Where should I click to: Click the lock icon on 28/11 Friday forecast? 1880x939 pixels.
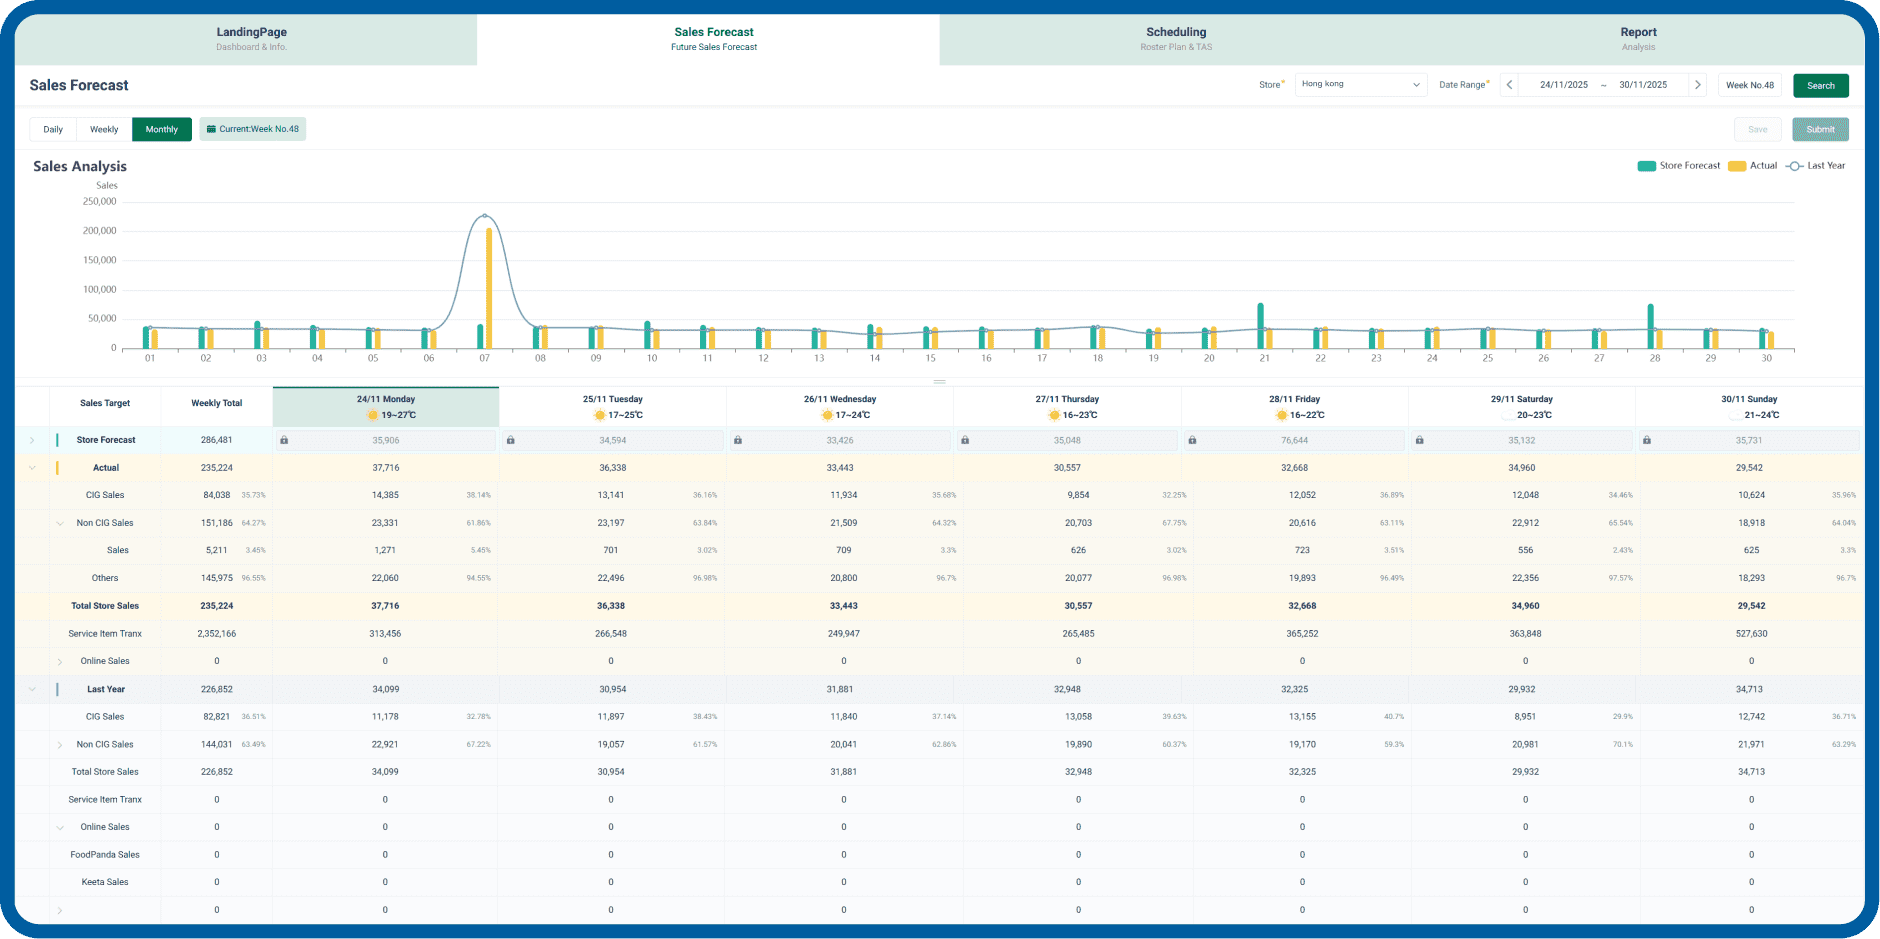pos(1191,440)
